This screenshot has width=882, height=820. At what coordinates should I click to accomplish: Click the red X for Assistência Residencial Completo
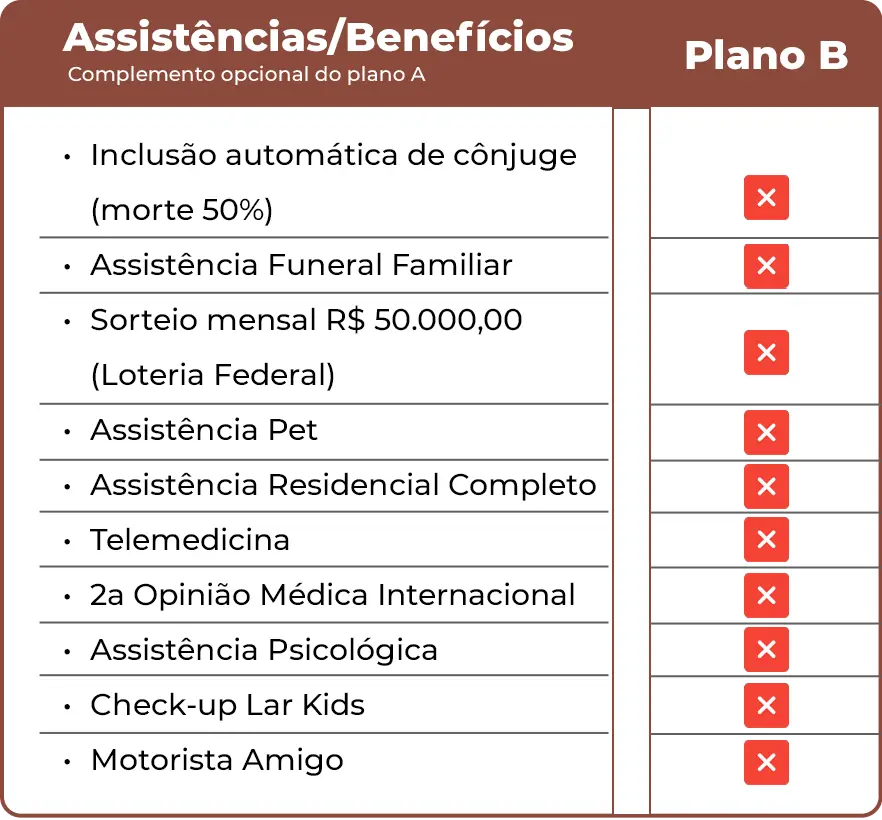click(766, 487)
